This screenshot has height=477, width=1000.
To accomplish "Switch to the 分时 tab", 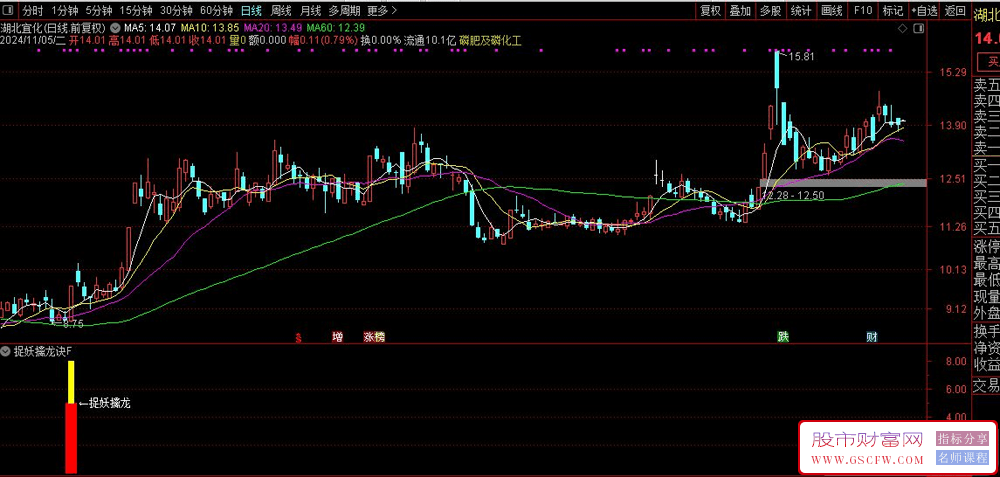I will (x=32, y=10).
